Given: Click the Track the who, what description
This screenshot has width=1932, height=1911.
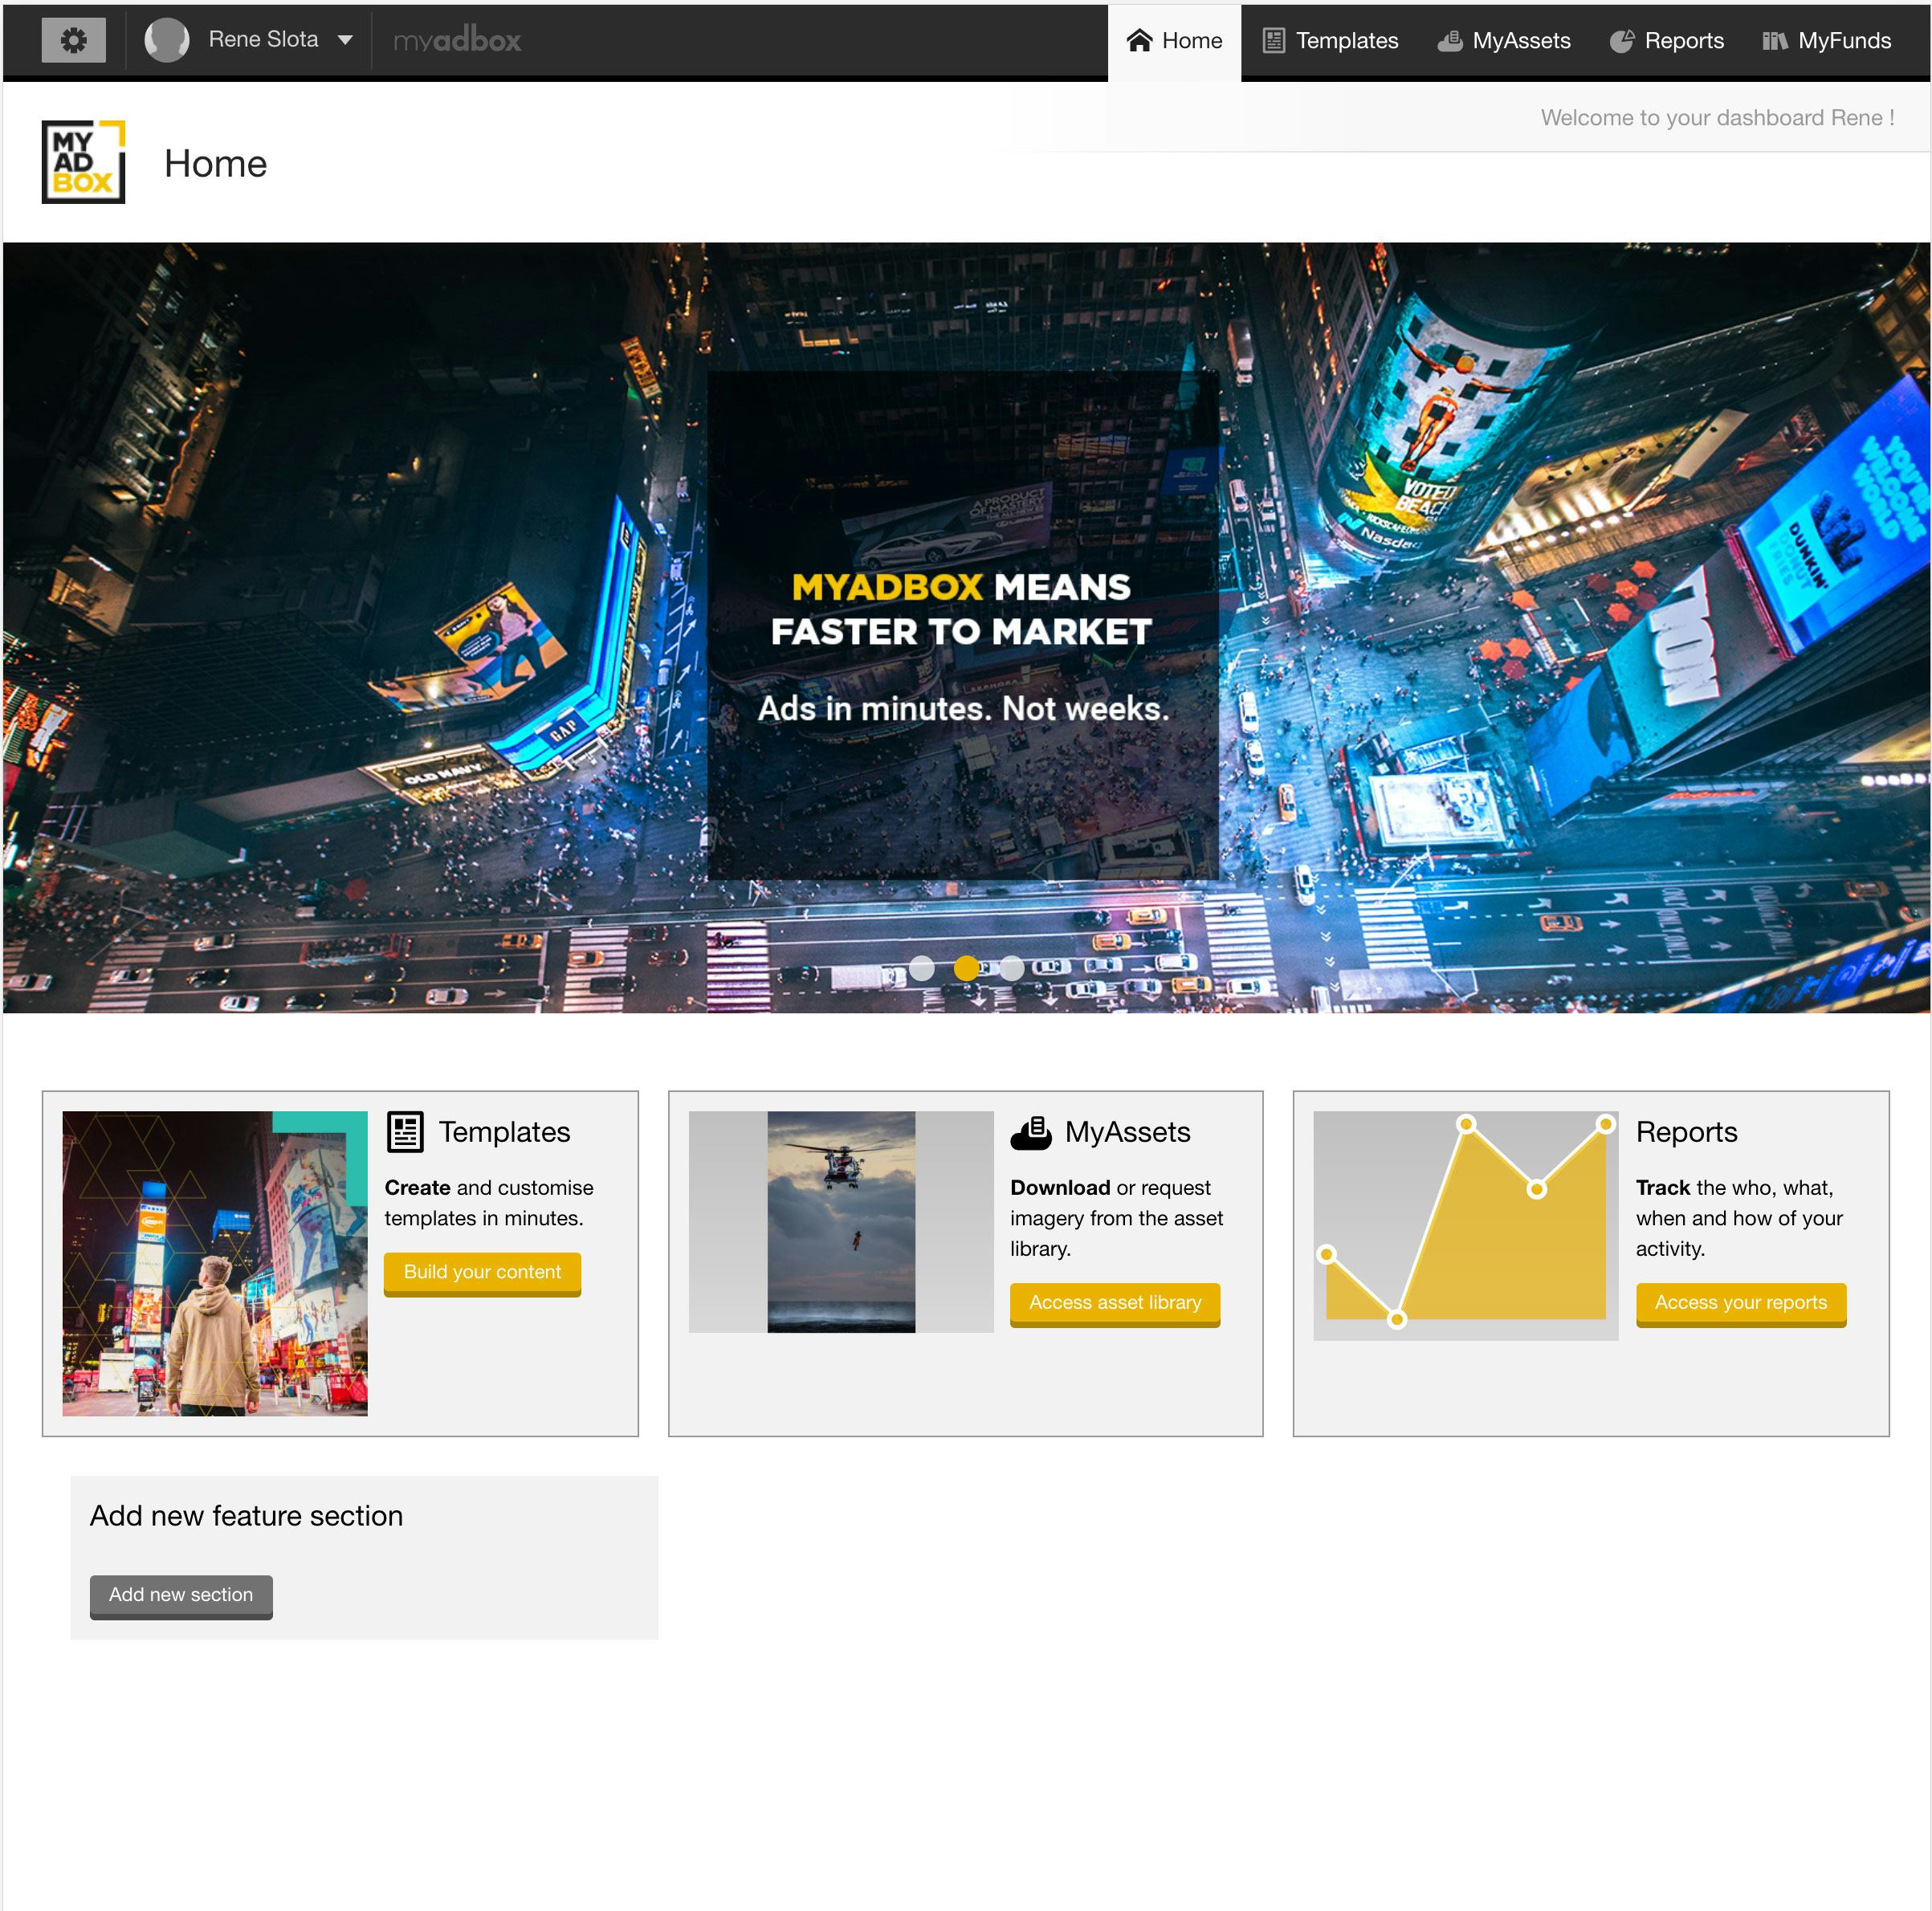Looking at the screenshot, I should tap(1739, 1218).
